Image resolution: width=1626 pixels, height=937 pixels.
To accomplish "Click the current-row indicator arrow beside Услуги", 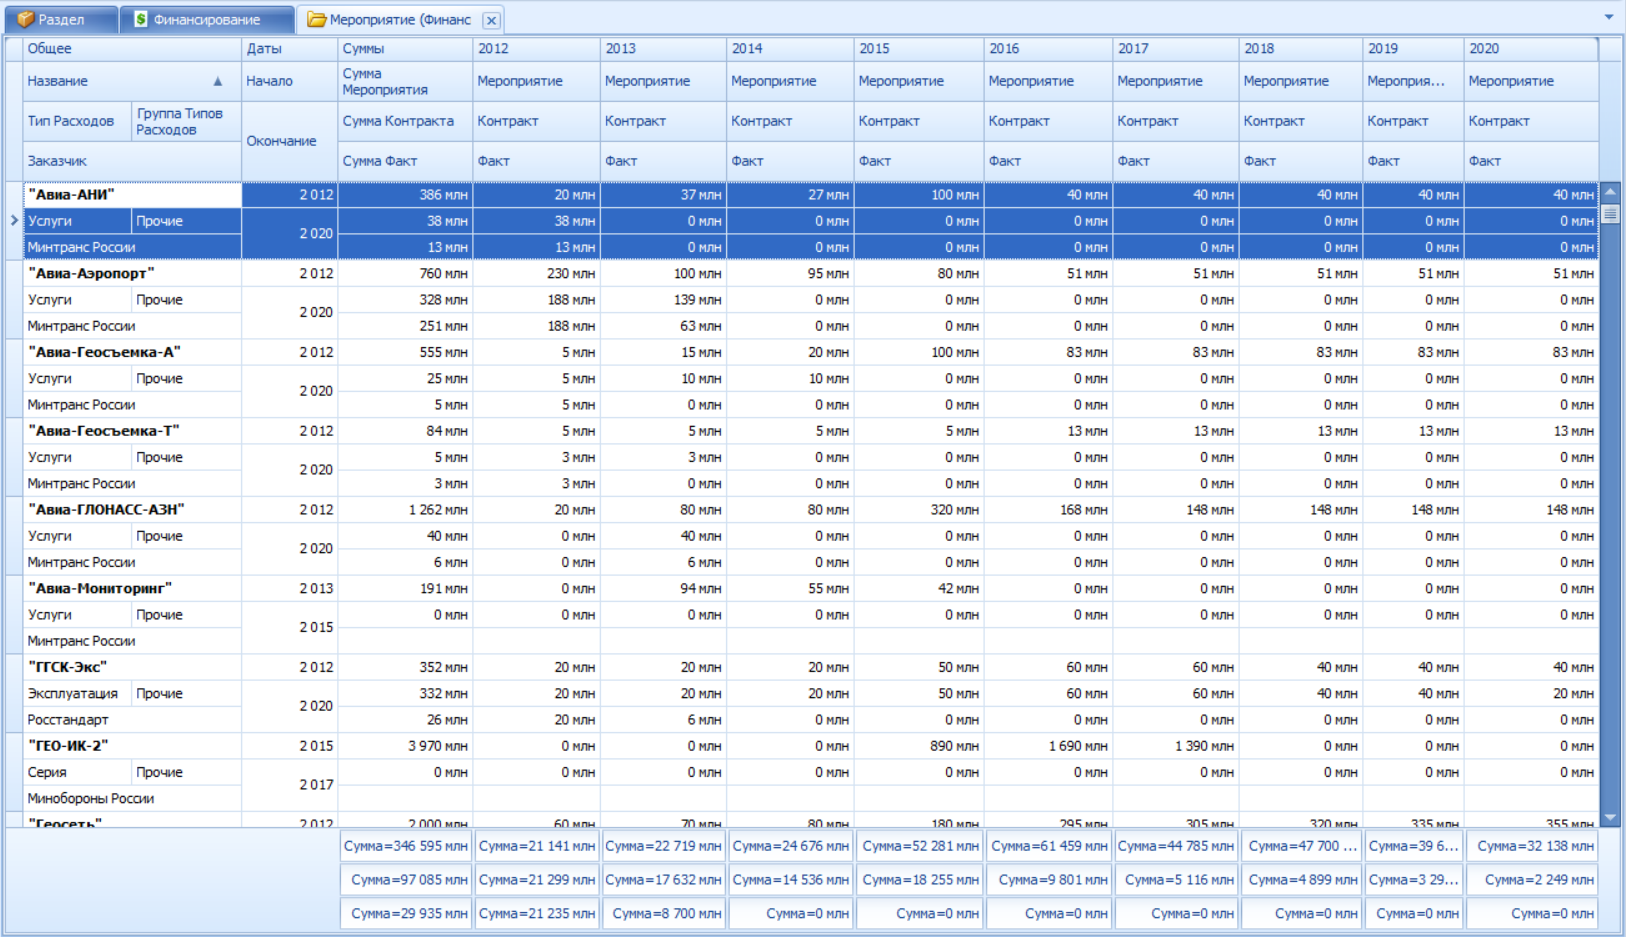I will (x=14, y=220).
